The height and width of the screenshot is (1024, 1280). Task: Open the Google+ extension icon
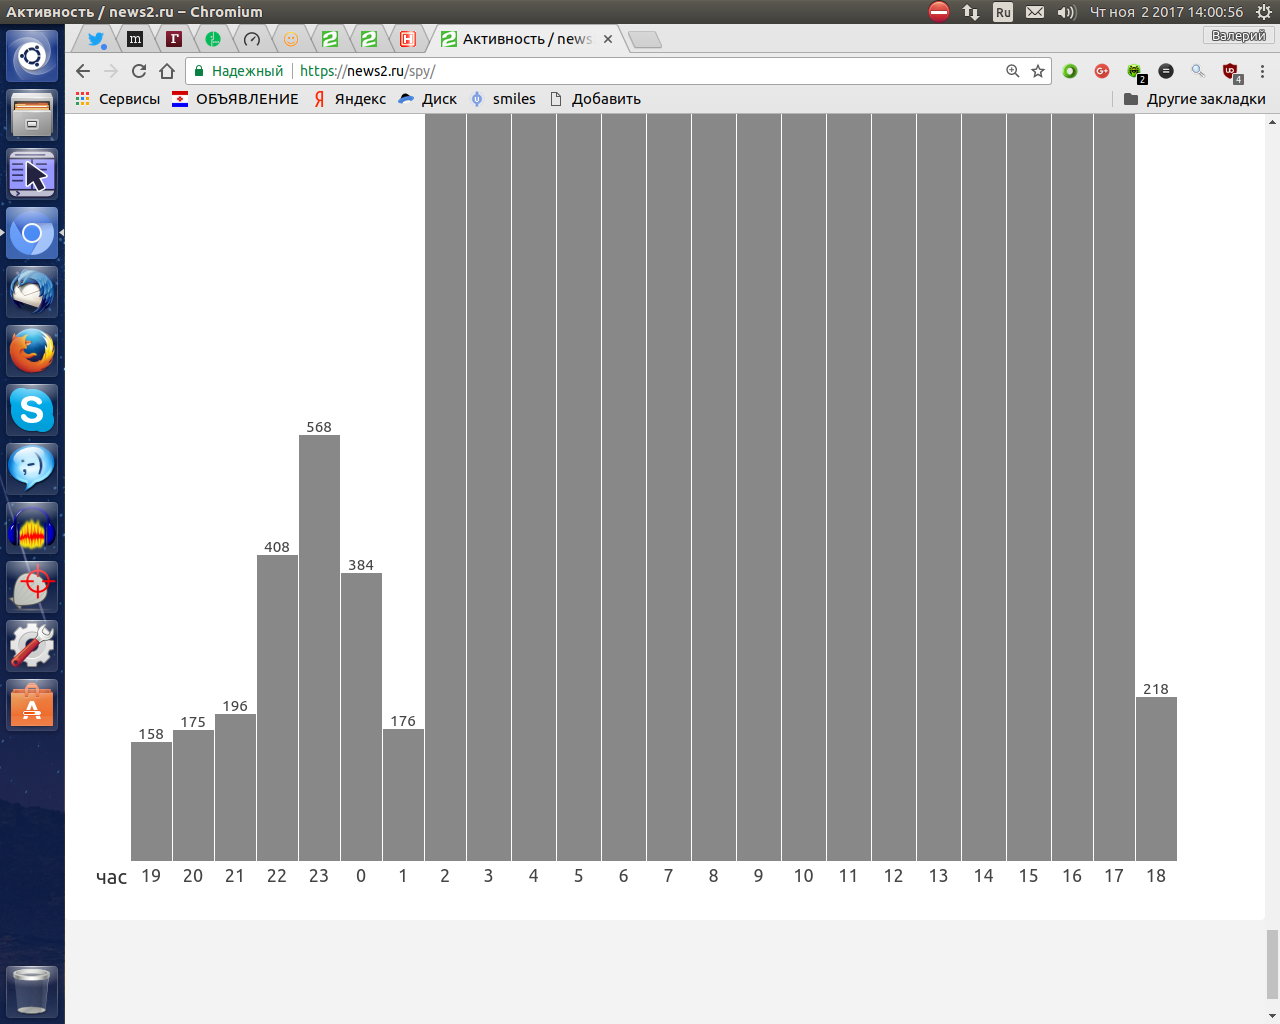point(1102,71)
